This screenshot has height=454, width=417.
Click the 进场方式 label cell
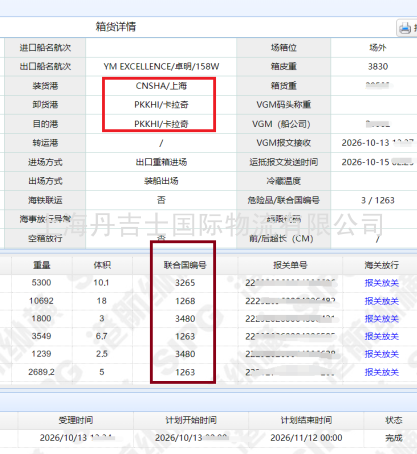click(x=45, y=162)
